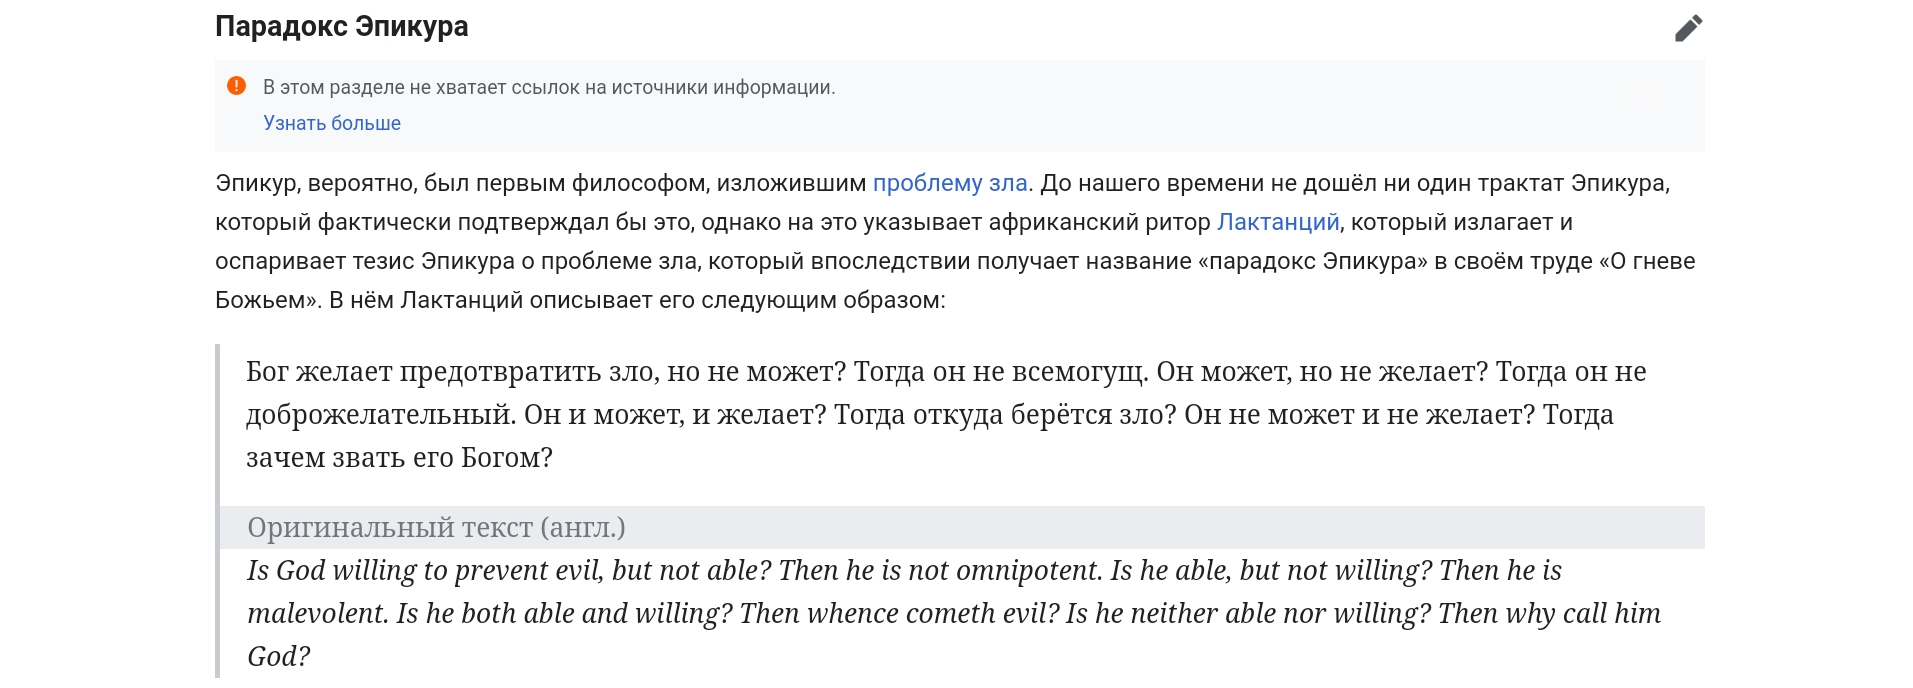Click the word "malevolent" in the quote
Viewport: 1913px width, 688px height.
317,613
